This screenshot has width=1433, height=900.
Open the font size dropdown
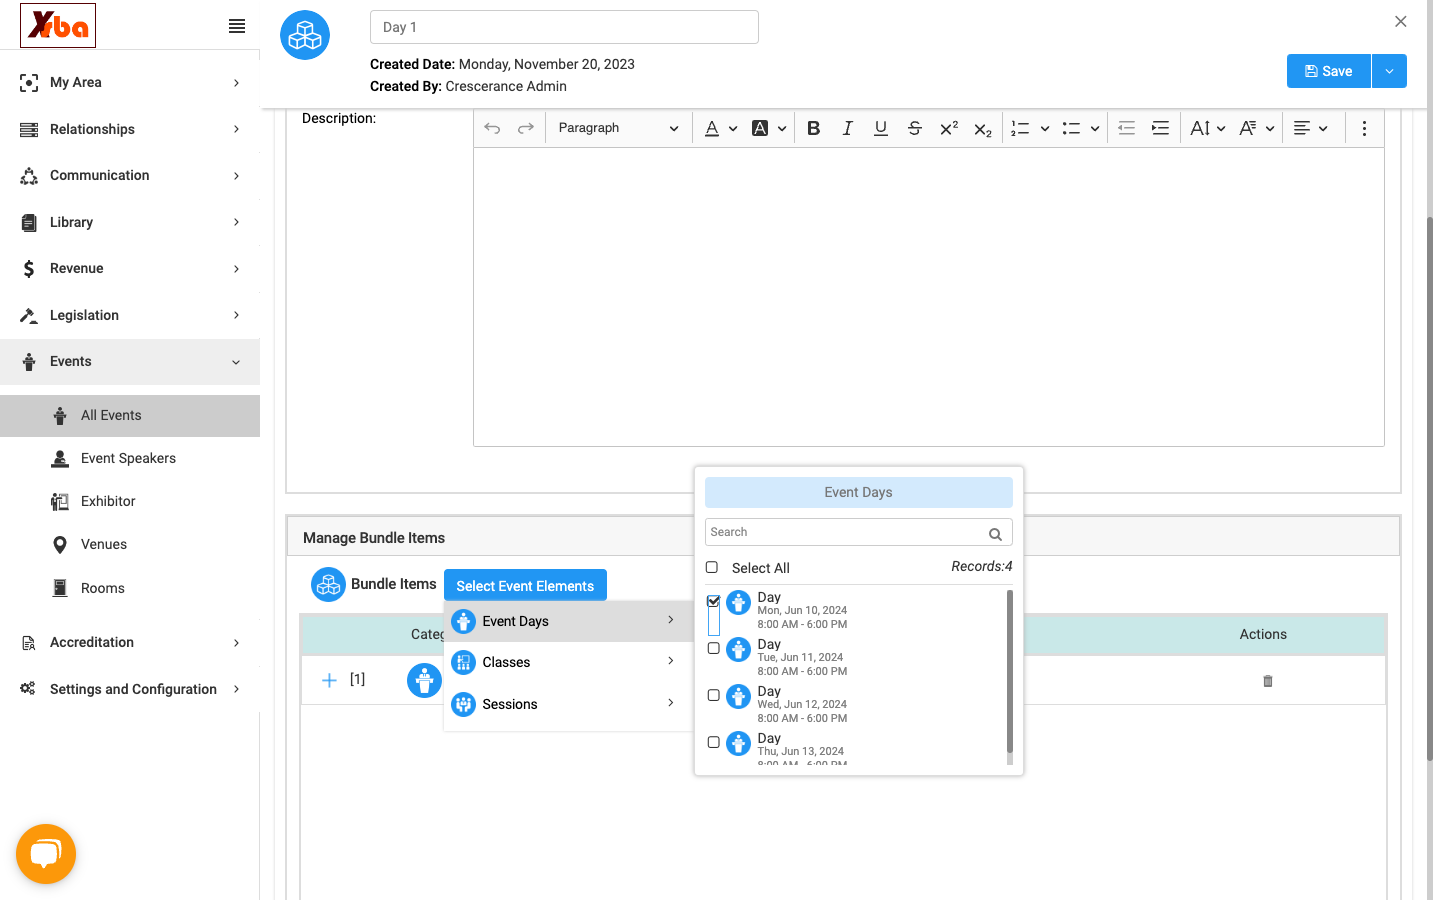pyautogui.click(x=1208, y=128)
